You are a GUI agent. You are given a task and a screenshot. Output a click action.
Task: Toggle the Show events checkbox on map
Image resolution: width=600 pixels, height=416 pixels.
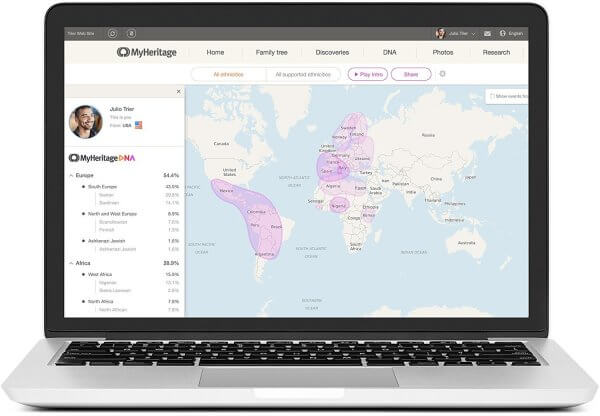pos(492,96)
